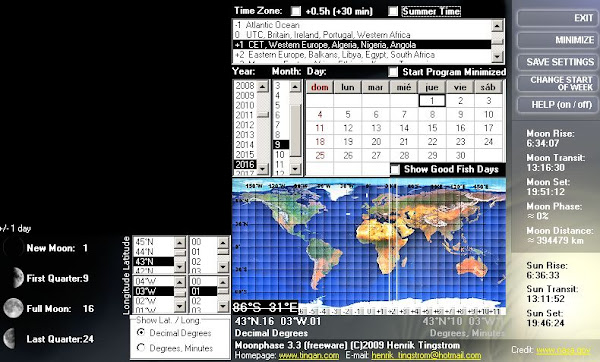Click the hotmail e-mail address link
This screenshot has height=362, width=600.
pyautogui.click(x=426, y=355)
